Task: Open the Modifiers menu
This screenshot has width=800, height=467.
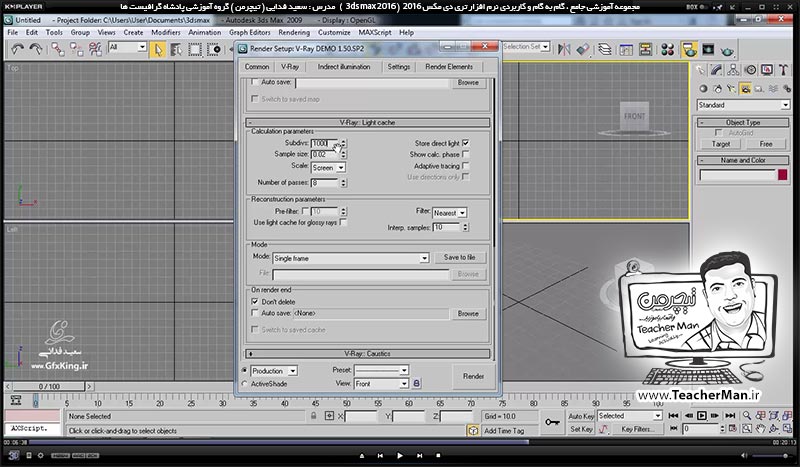Action: click(x=166, y=32)
